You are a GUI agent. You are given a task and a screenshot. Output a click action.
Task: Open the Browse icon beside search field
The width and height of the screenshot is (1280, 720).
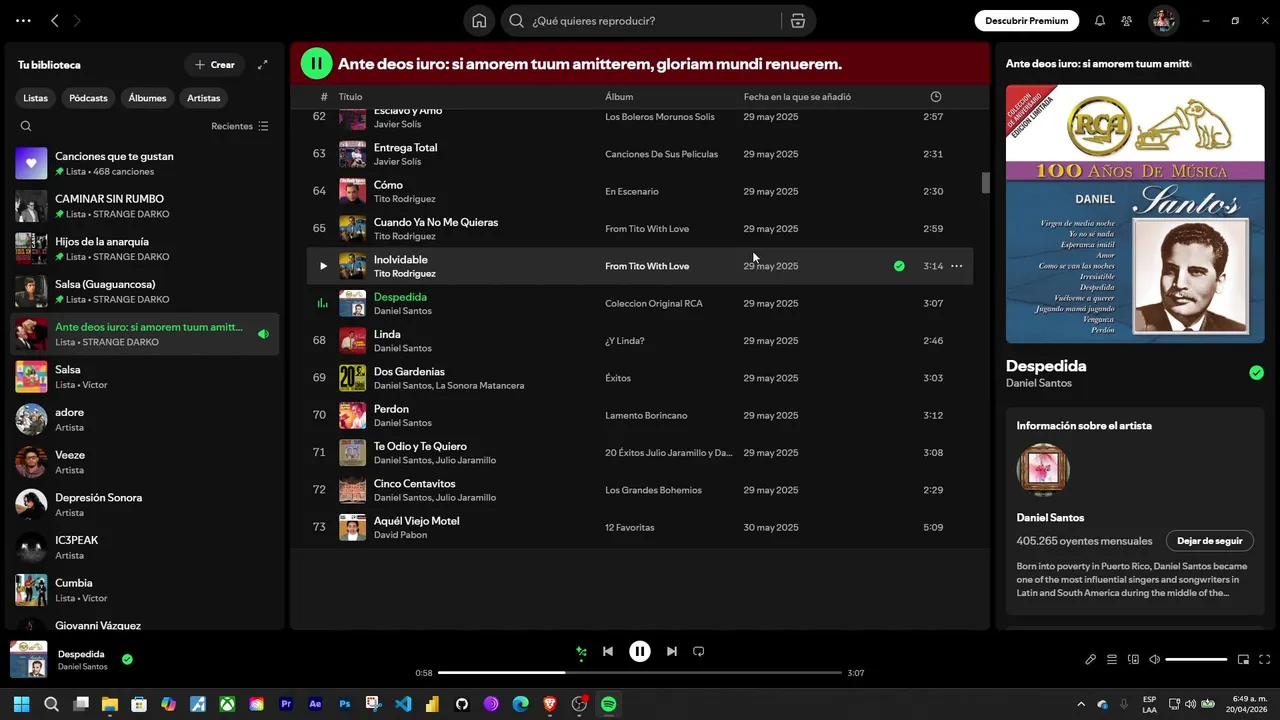[797, 21]
